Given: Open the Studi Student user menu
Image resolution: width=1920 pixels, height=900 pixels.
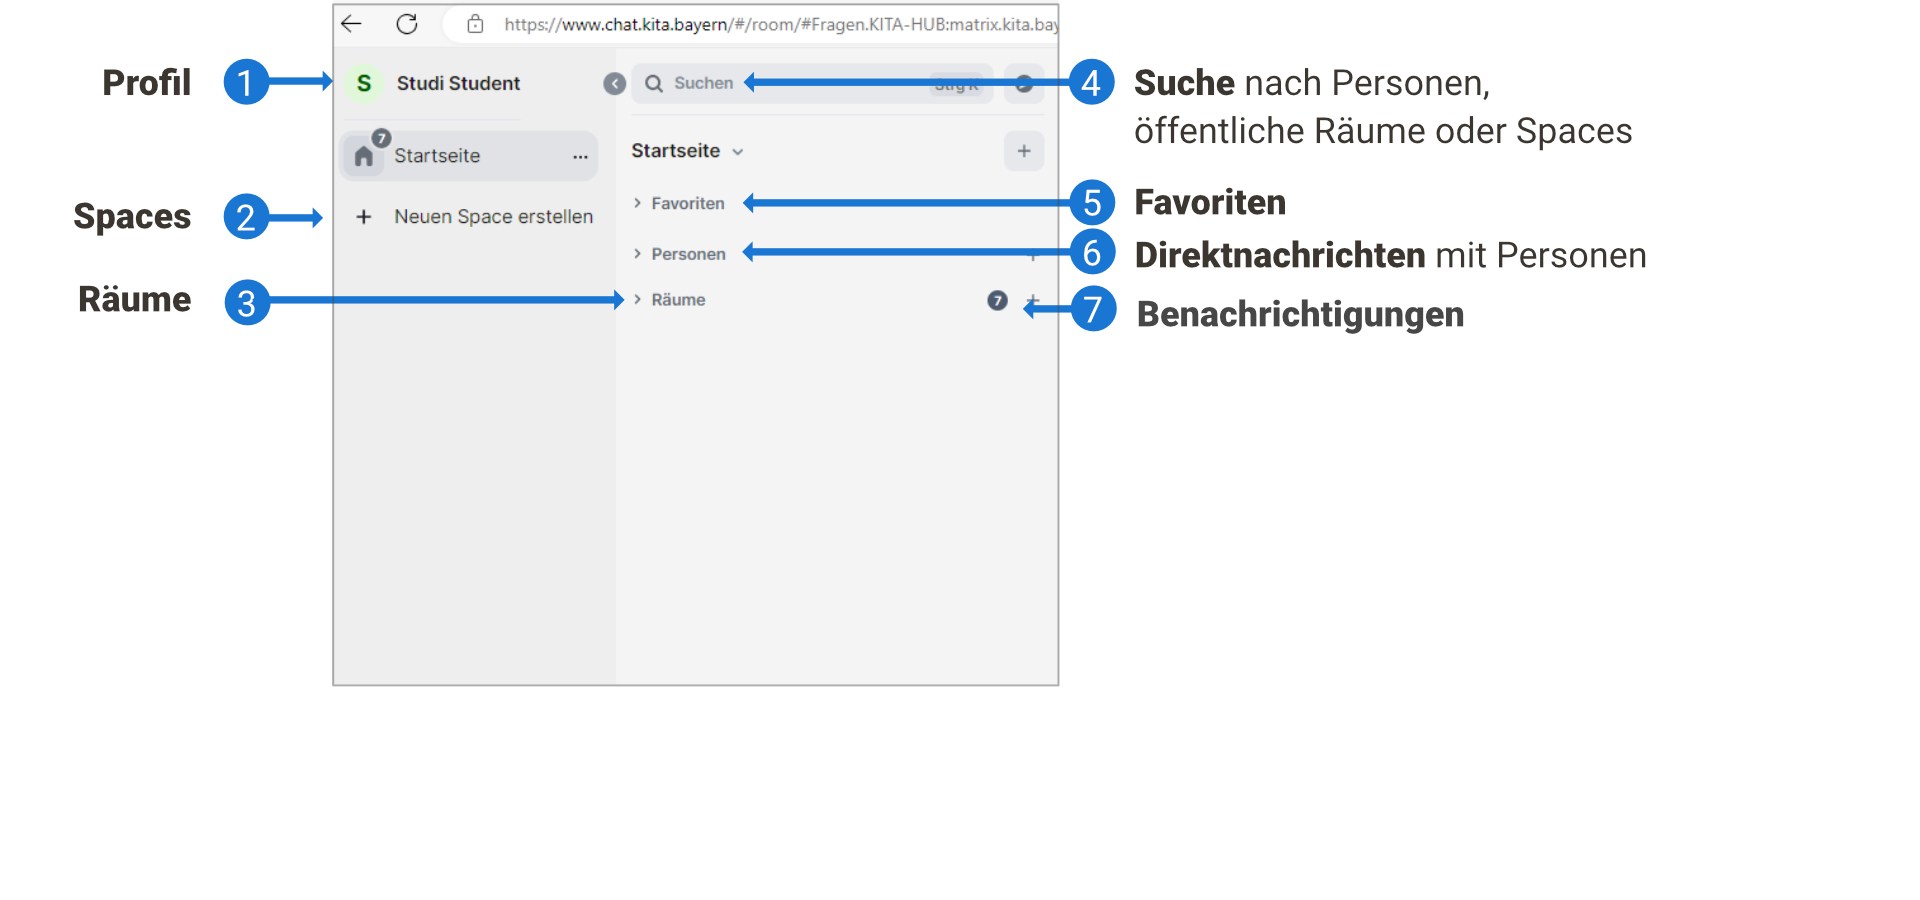Looking at the screenshot, I should tap(458, 83).
